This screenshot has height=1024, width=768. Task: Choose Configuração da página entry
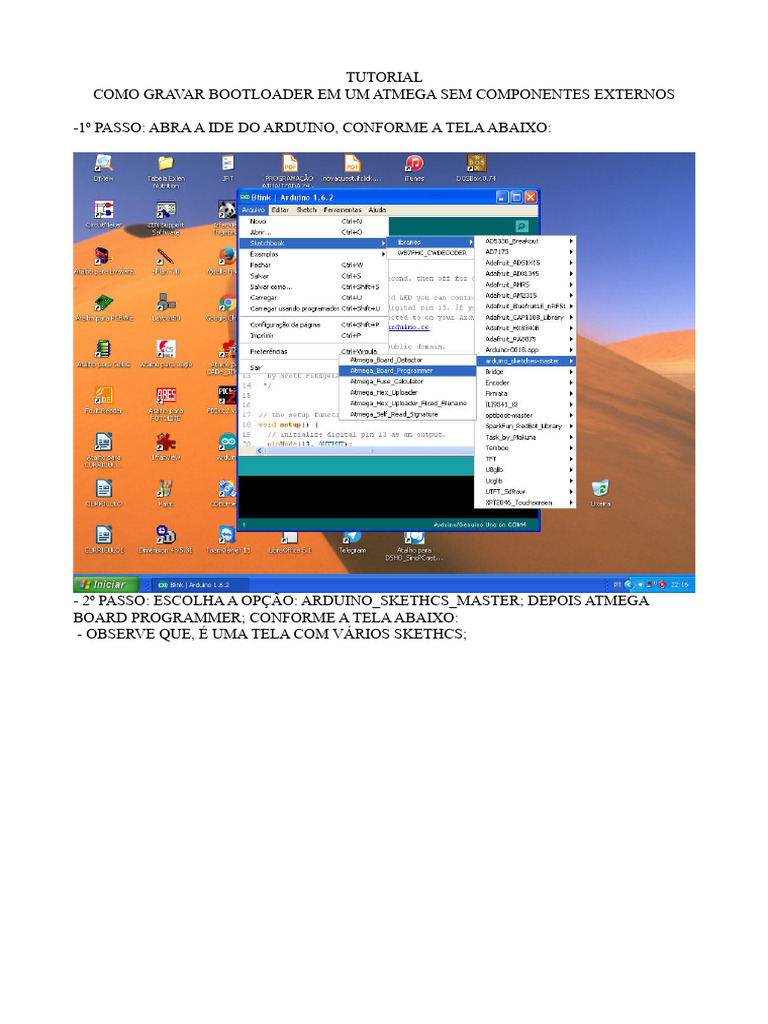pyautogui.click(x=313, y=325)
